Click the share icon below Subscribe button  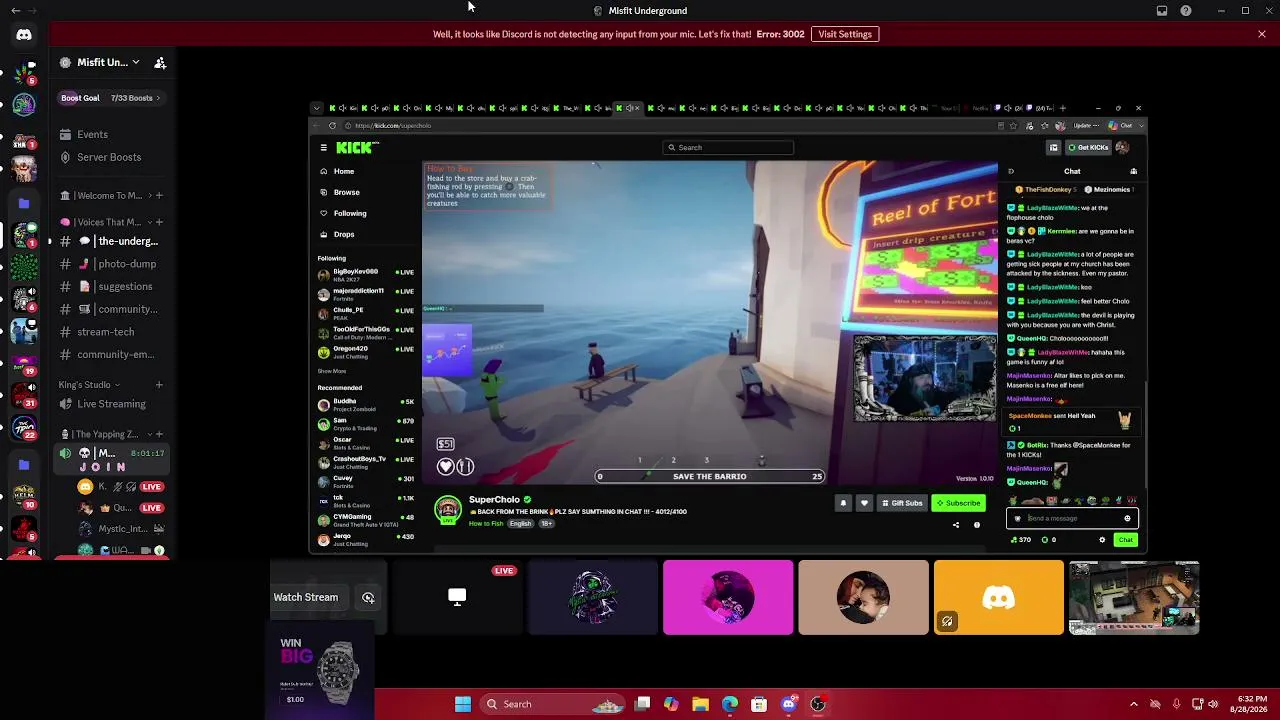(955, 525)
